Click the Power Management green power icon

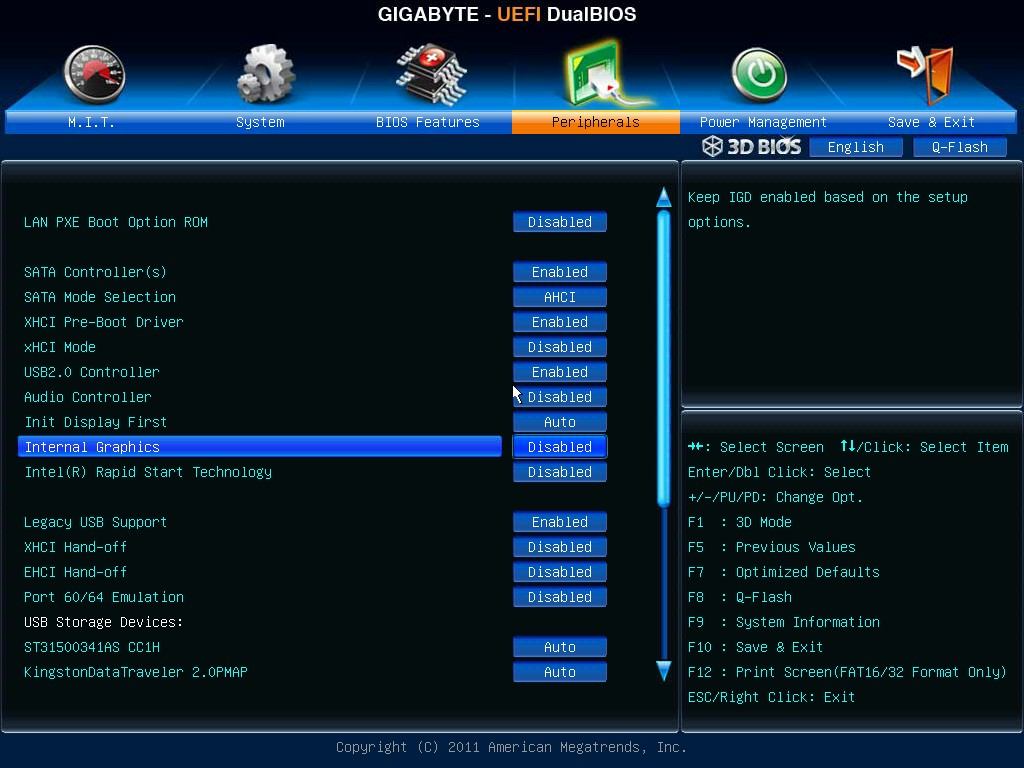(x=760, y=75)
